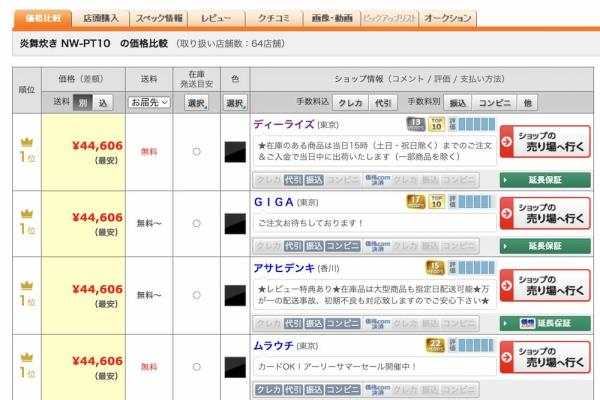Click the years badge next to ムラウチ
This screenshot has height=400, width=600.
[x=435, y=345]
